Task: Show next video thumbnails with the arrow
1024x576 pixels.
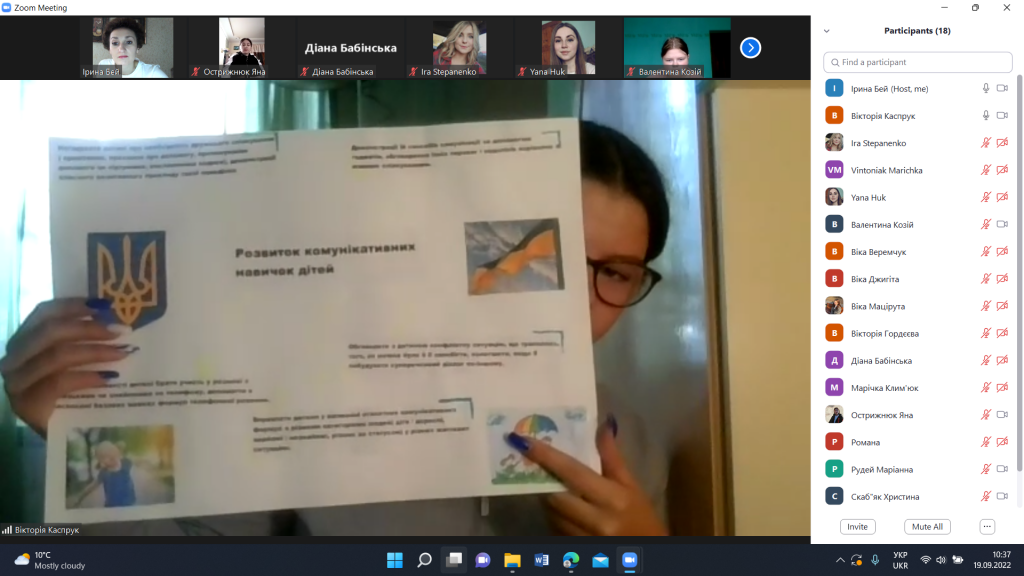Action: 750,47
